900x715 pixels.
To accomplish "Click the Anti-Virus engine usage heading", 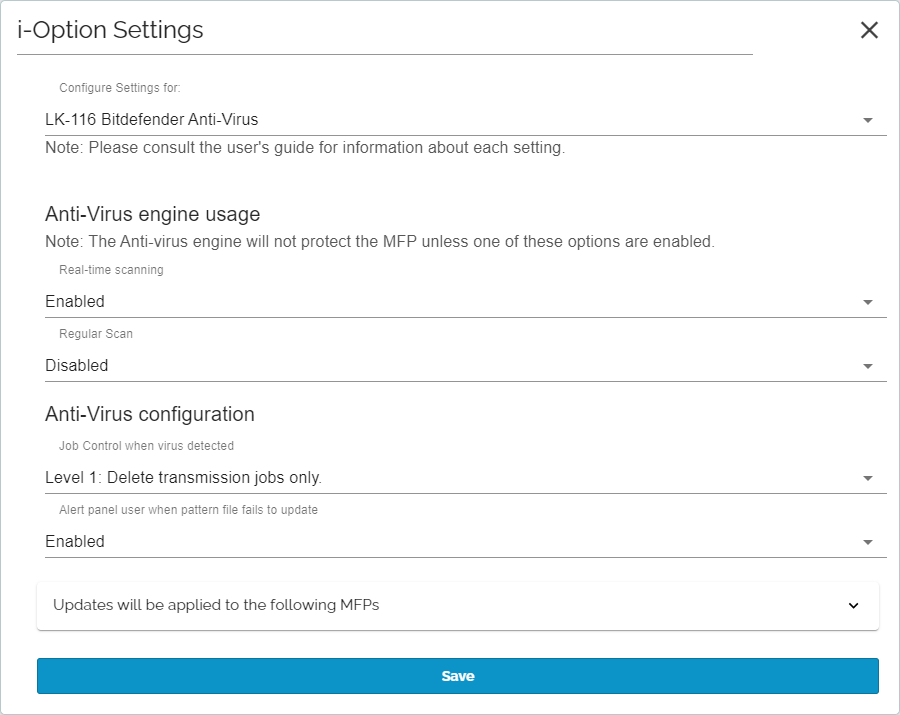I will 153,214.
